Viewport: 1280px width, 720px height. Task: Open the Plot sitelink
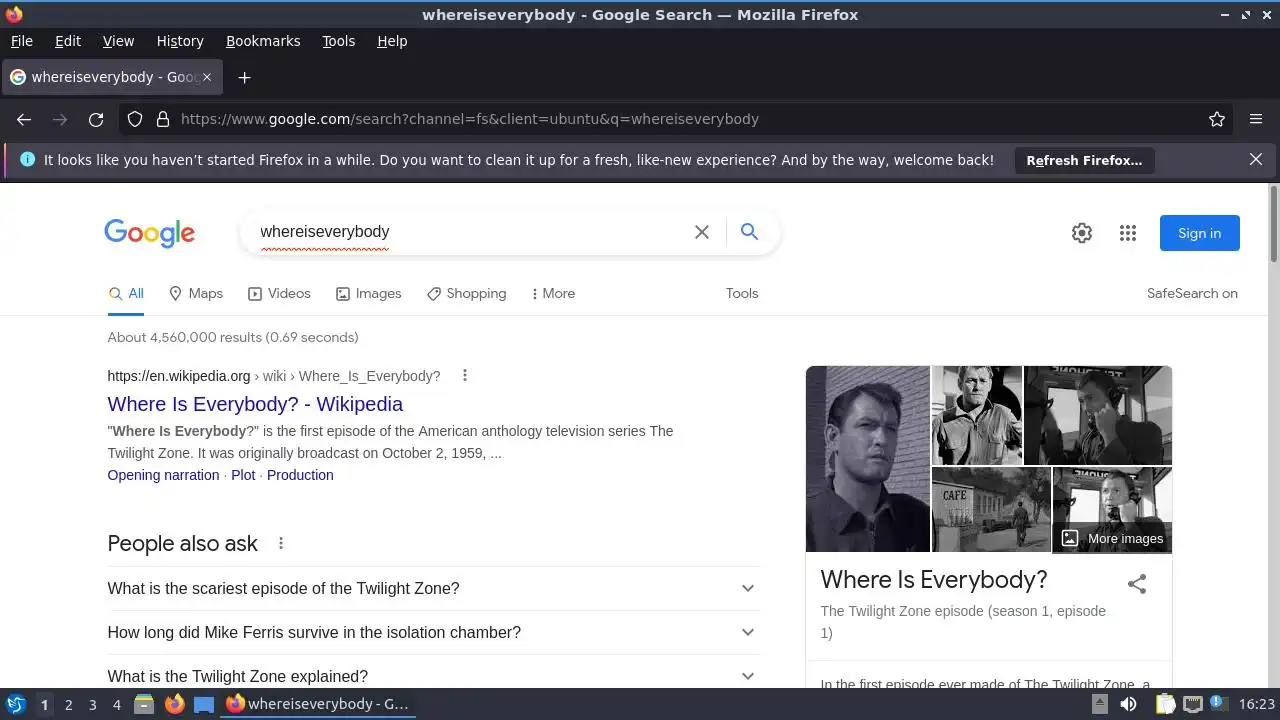(243, 475)
